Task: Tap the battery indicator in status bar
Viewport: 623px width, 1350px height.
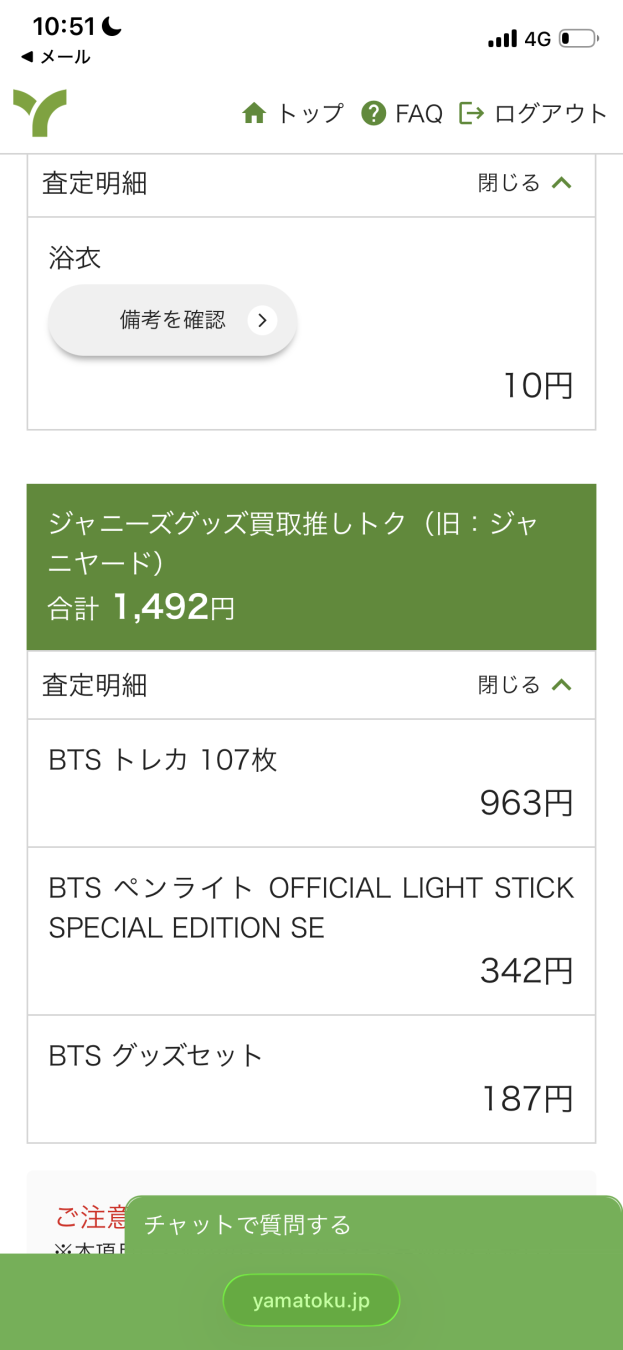Action: coord(578,39)
